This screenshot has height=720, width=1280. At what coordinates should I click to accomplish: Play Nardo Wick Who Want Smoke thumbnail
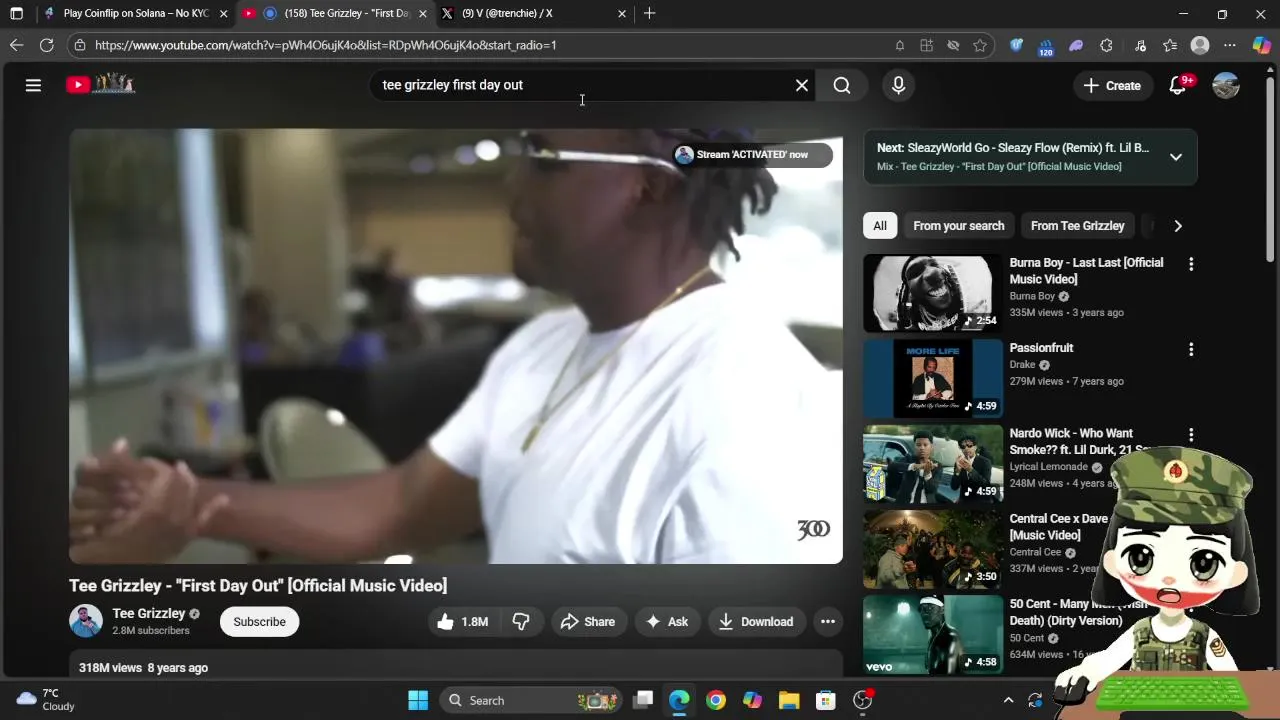pyautogui.click(x=933, y=464)
